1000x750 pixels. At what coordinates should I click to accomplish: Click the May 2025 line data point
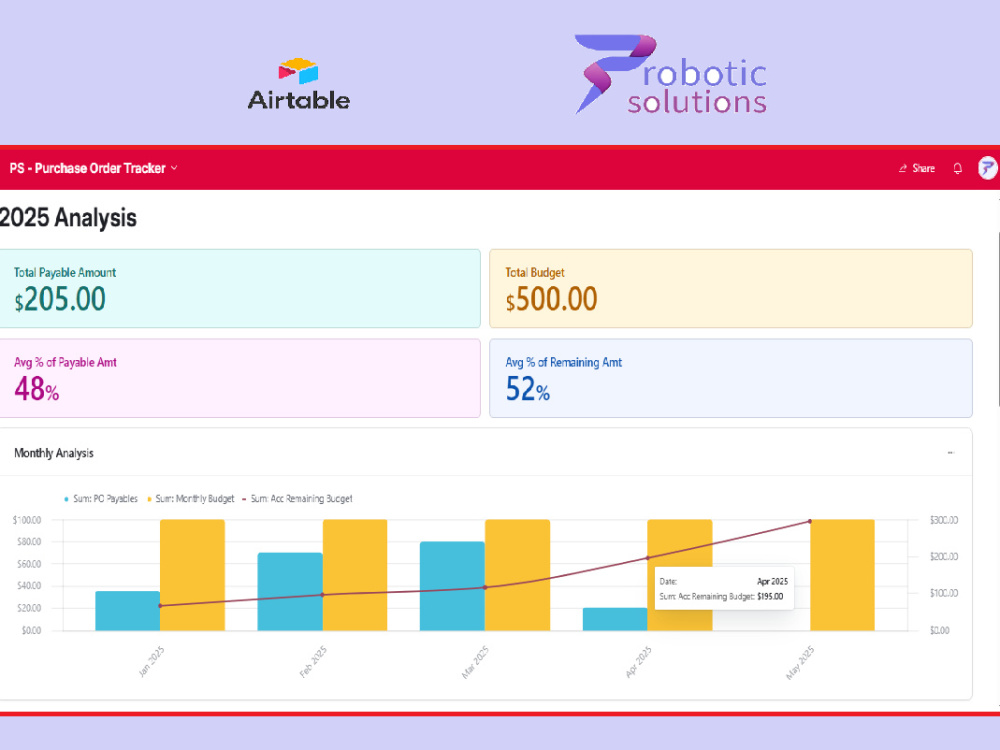coord(810,522)
